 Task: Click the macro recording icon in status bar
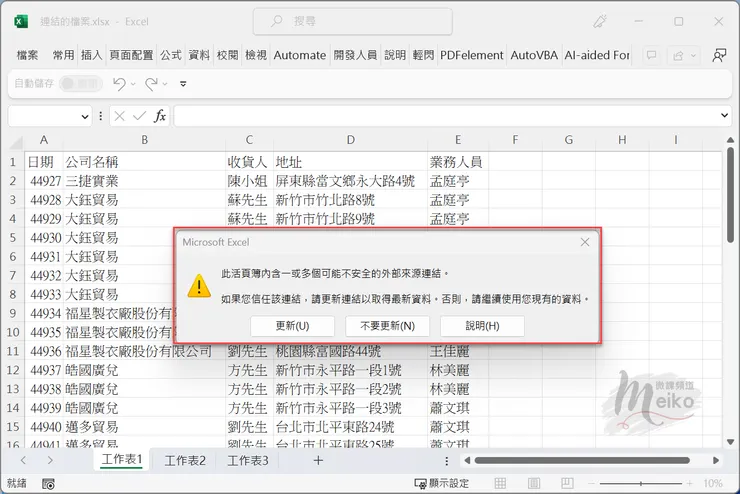[x=48, y=484]
